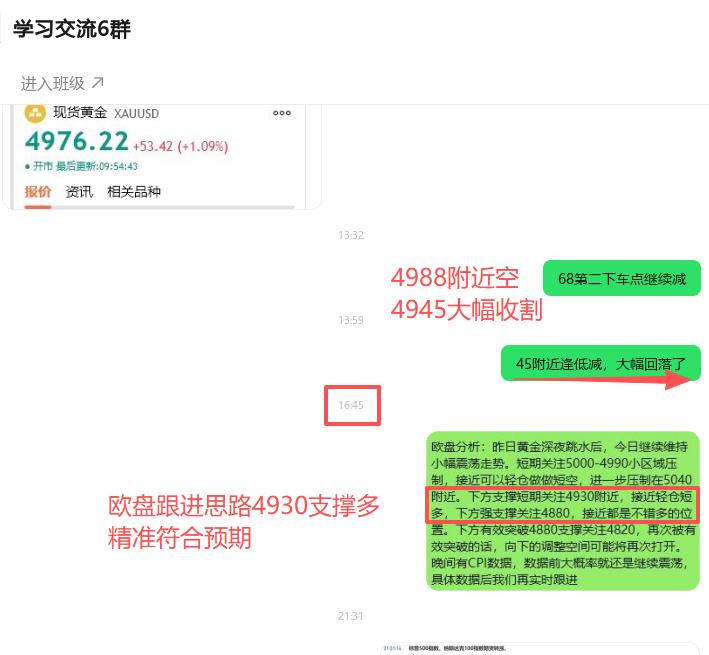709x655 pixels.
Task: Switch to the 资讯 tab
Action: [79, 192]
